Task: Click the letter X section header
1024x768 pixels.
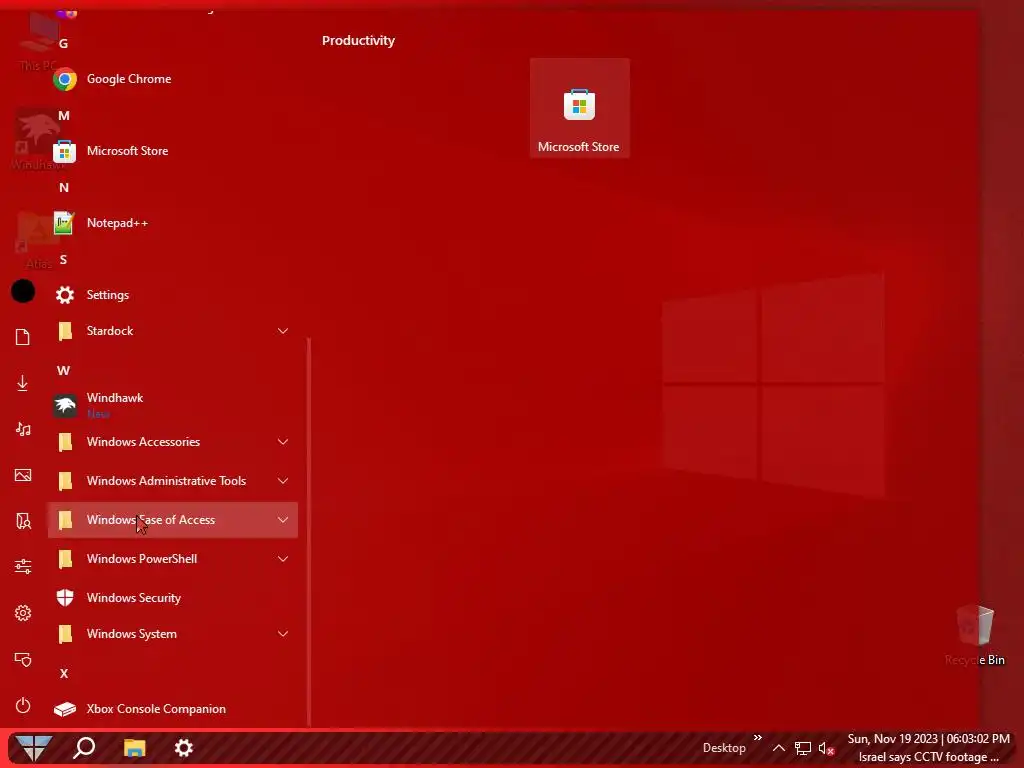Action: click(63, 673)
